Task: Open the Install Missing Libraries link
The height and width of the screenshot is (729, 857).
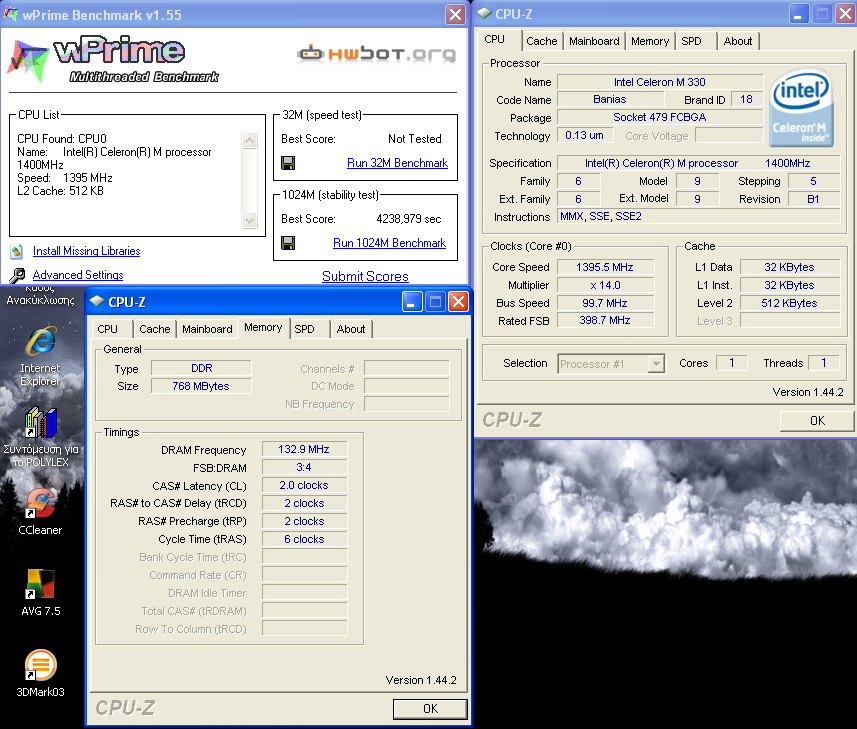Action: click(x=86, y=251)
